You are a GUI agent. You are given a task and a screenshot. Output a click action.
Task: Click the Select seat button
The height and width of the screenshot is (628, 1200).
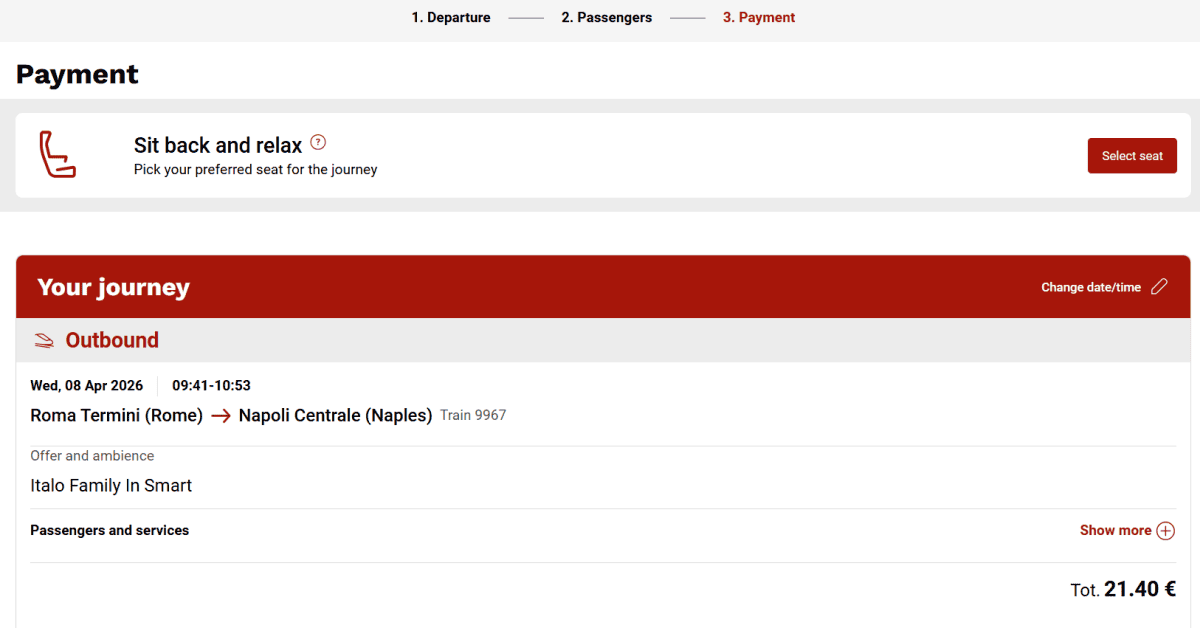click(x=1132, y=156)
